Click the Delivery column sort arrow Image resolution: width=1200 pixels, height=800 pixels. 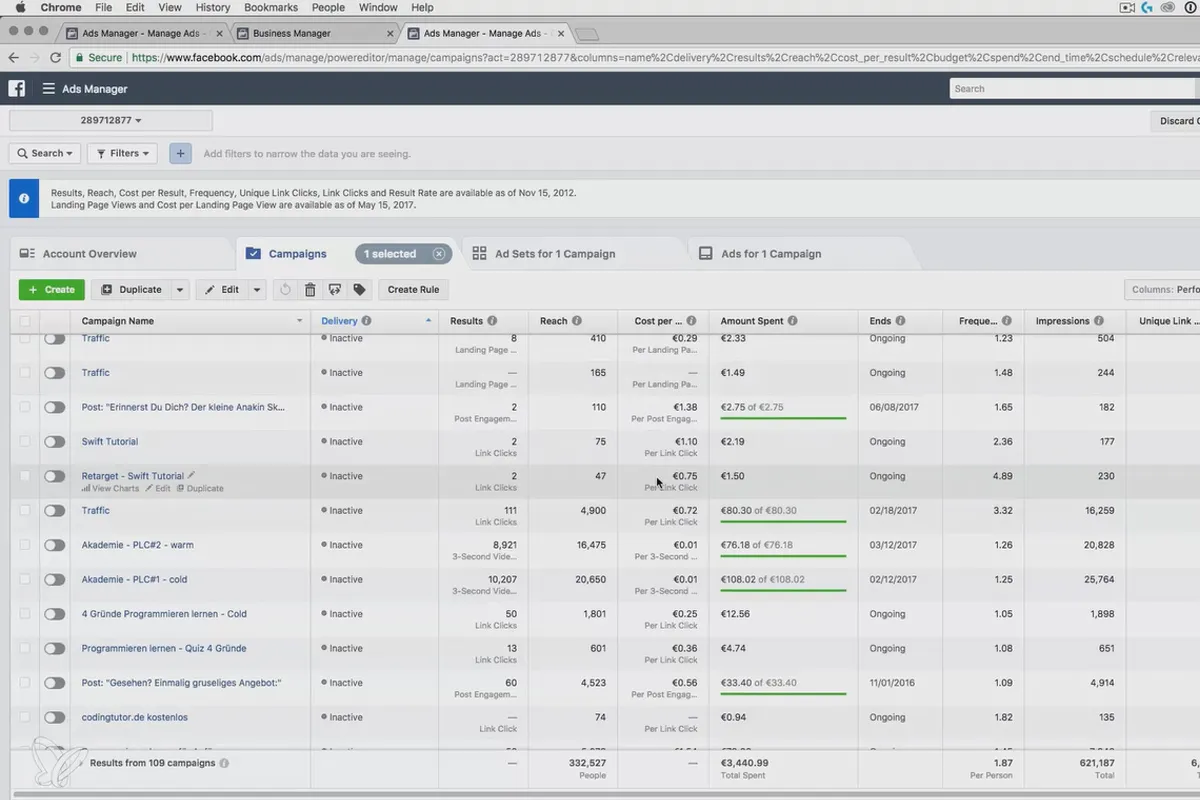pyautogui.click(x=429, y=321)
